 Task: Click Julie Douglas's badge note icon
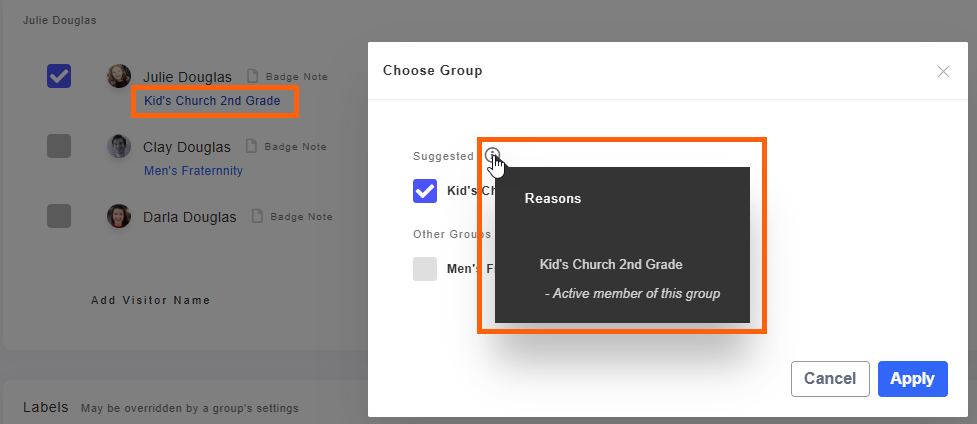[252, 76]
